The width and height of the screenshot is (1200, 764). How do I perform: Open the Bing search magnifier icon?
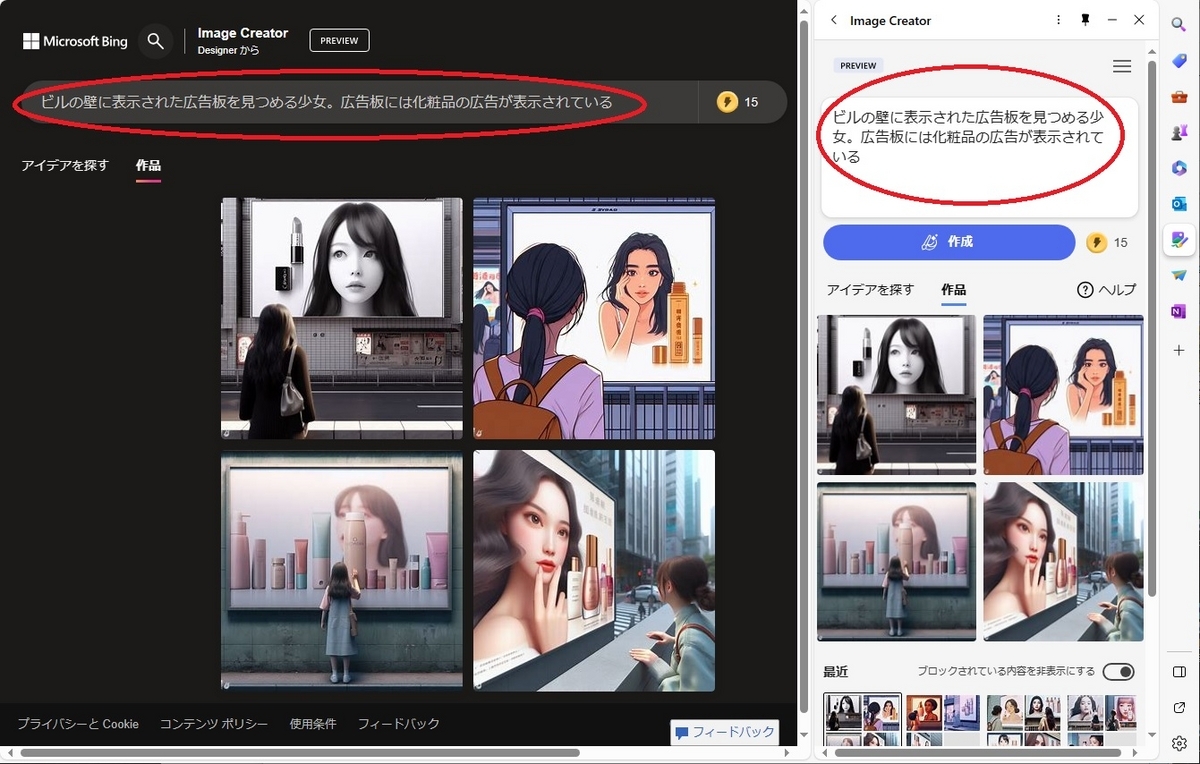(156, 41)
